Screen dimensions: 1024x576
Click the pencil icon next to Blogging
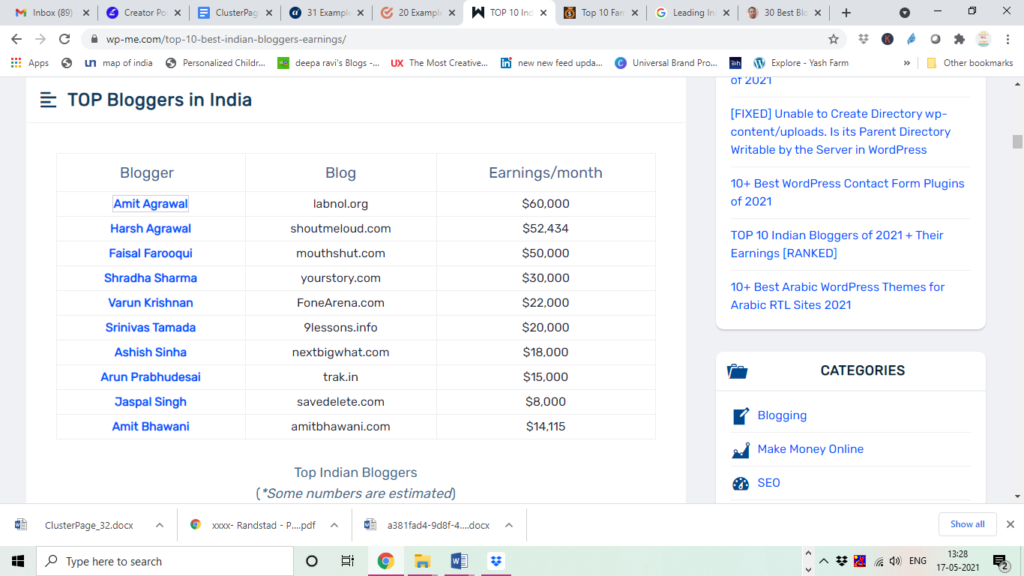pos(741,415)
